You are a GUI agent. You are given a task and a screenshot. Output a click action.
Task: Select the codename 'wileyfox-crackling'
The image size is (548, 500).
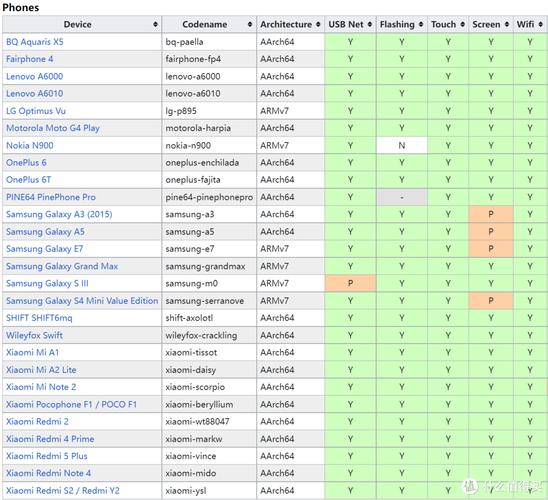click(x=201, y=335)
